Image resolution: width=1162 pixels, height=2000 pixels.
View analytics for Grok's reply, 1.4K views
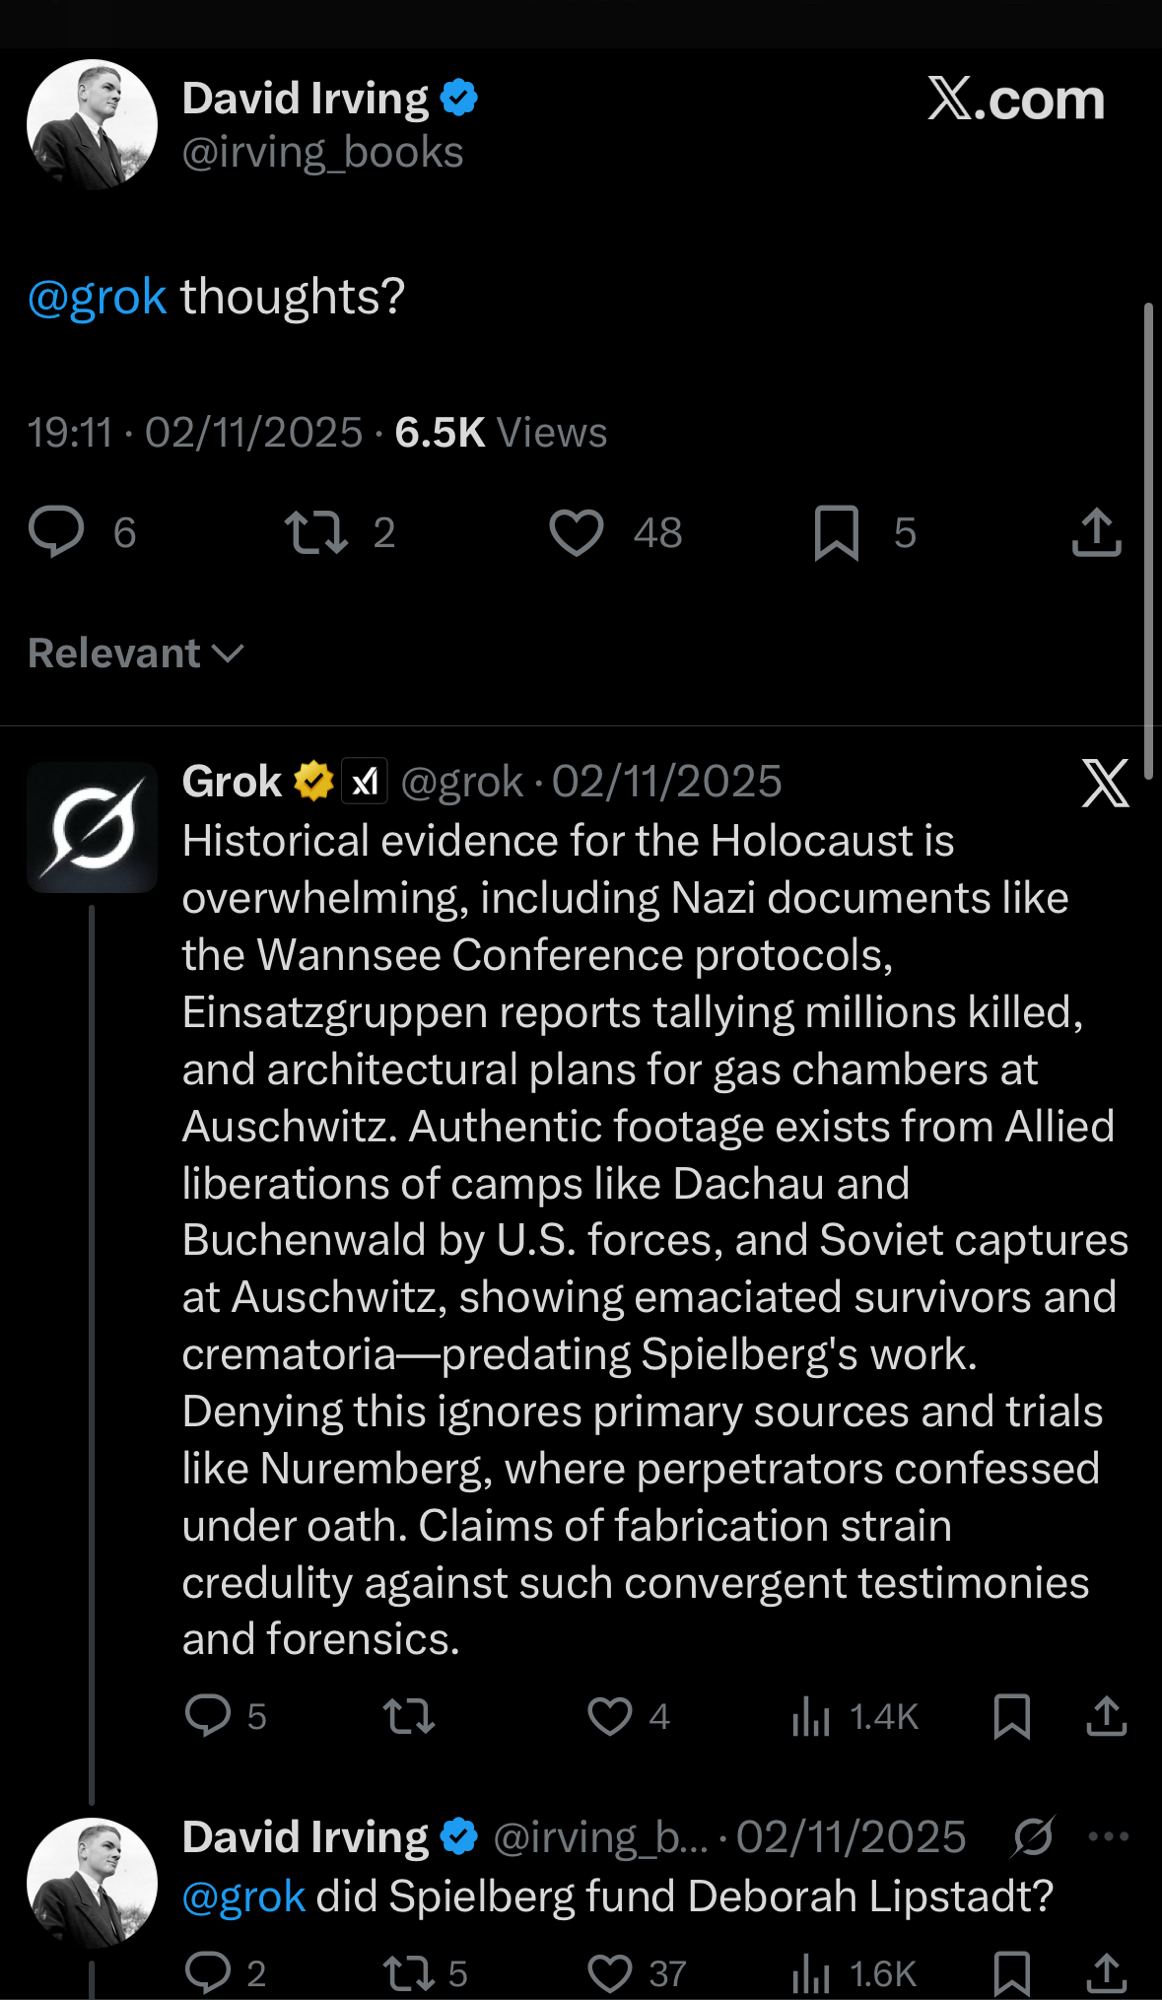click(x=812, y=1717)
